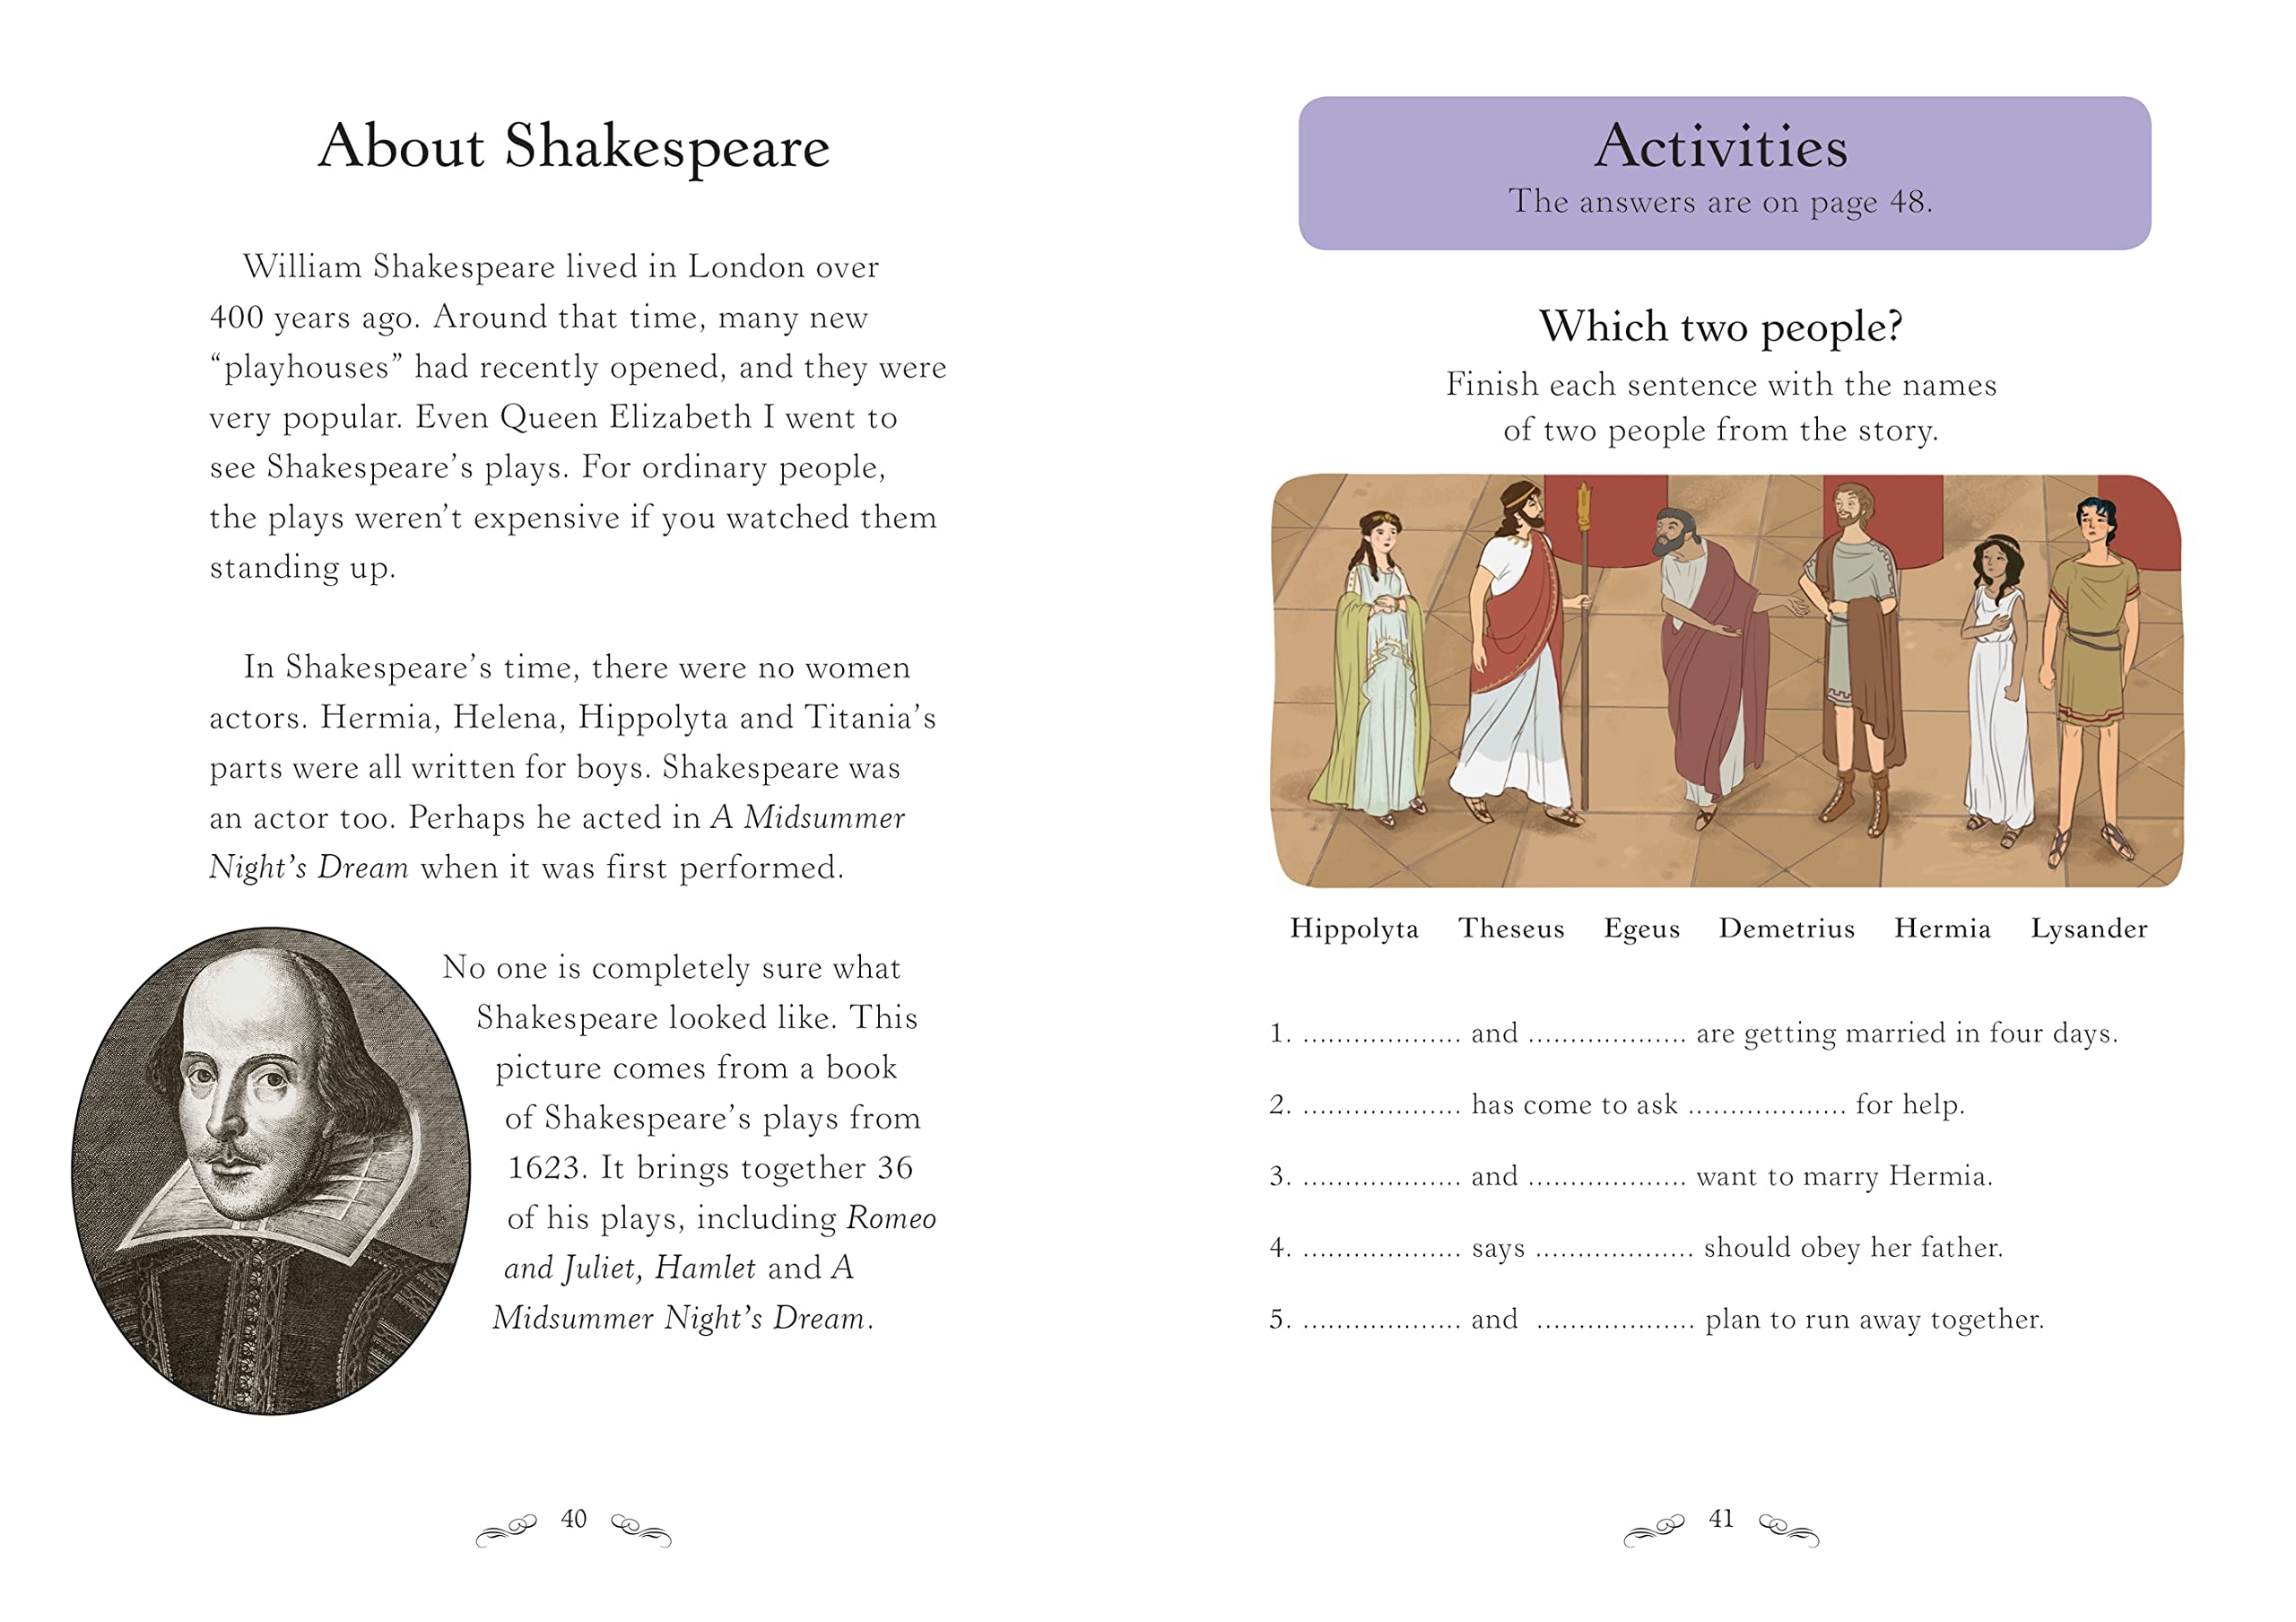Click second blank in sentence 2
The image size is (2296, 1622).
click(x=1766, y=1110)
